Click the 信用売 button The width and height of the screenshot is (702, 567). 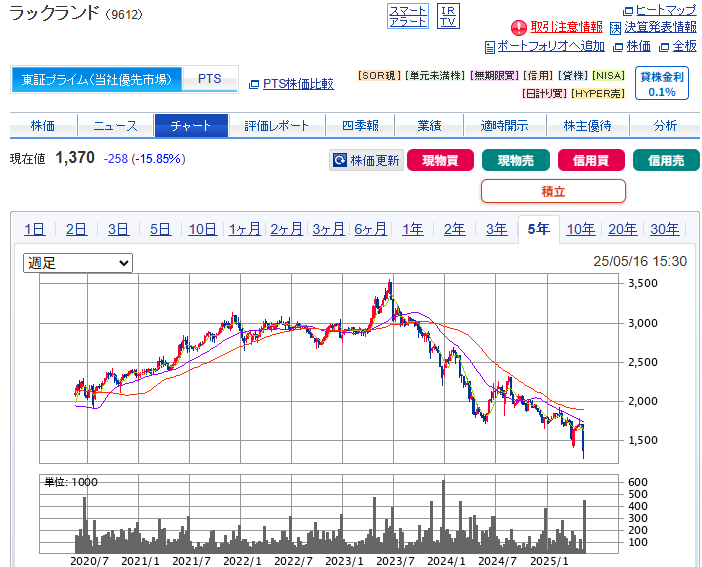[x=666, y=160]
